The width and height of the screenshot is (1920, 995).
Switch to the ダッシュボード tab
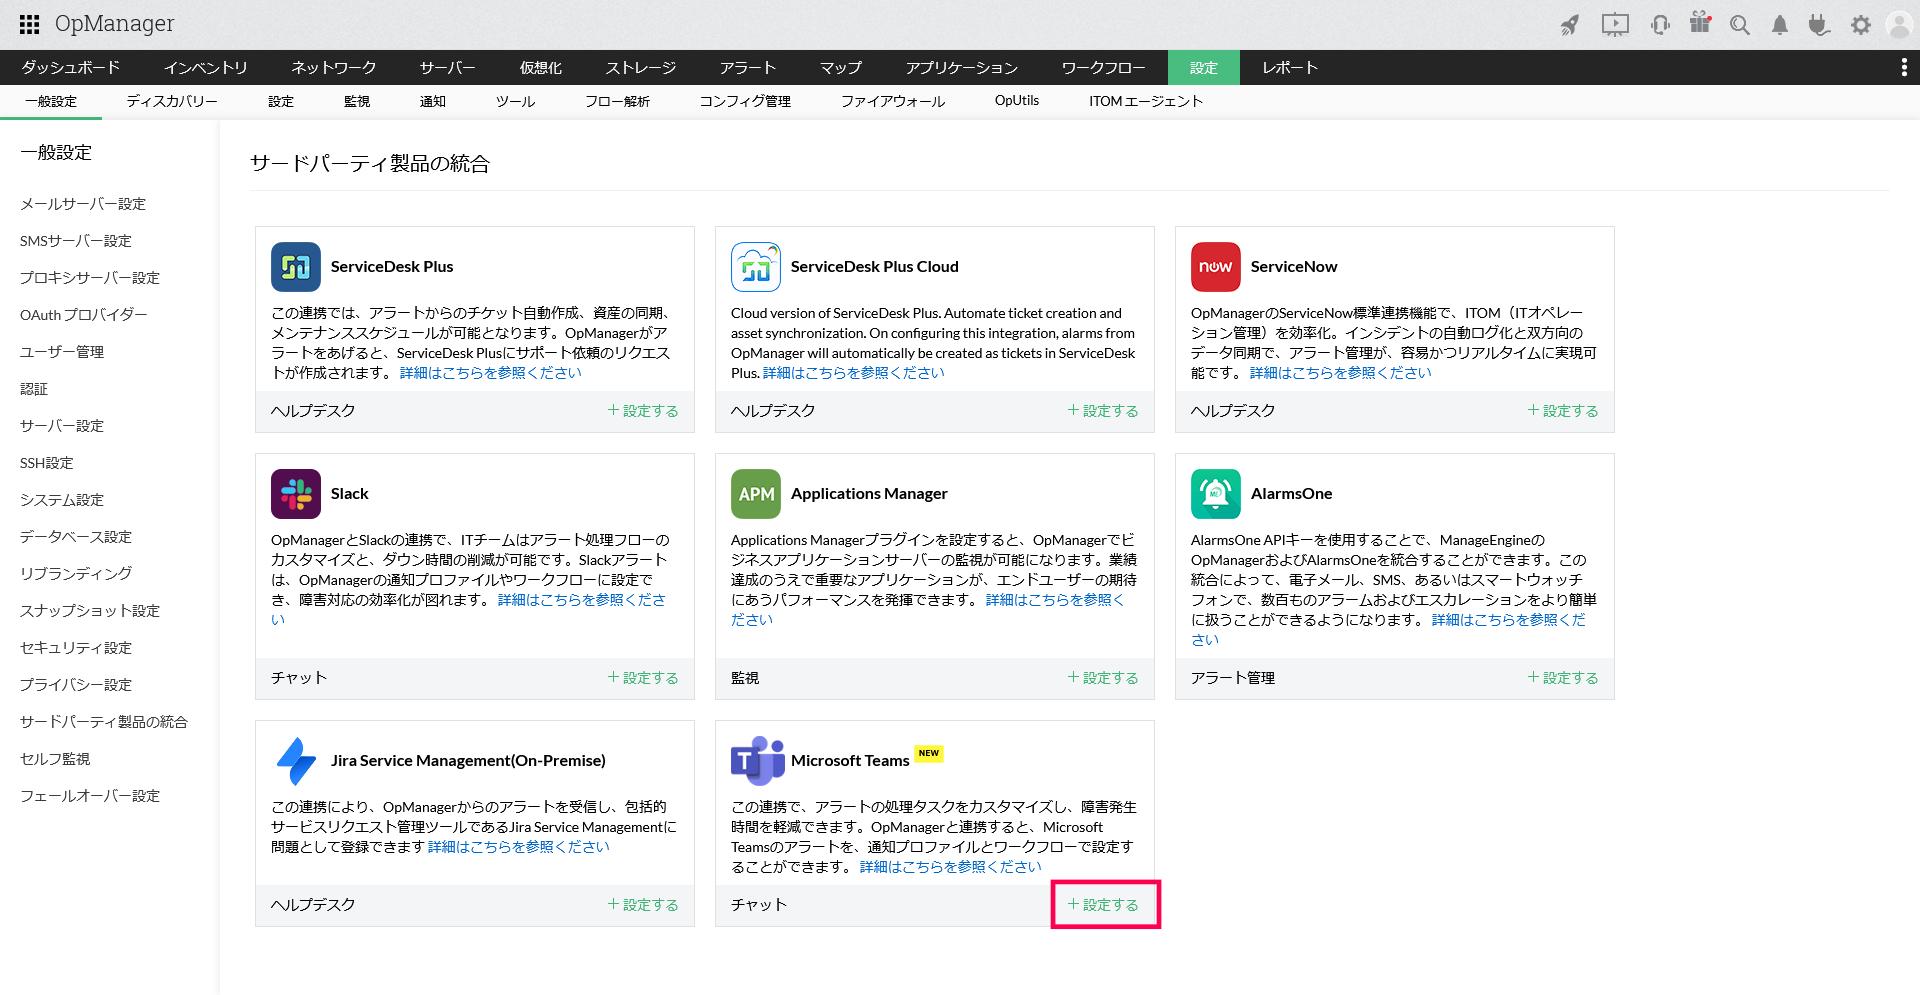tap(71, 67)
